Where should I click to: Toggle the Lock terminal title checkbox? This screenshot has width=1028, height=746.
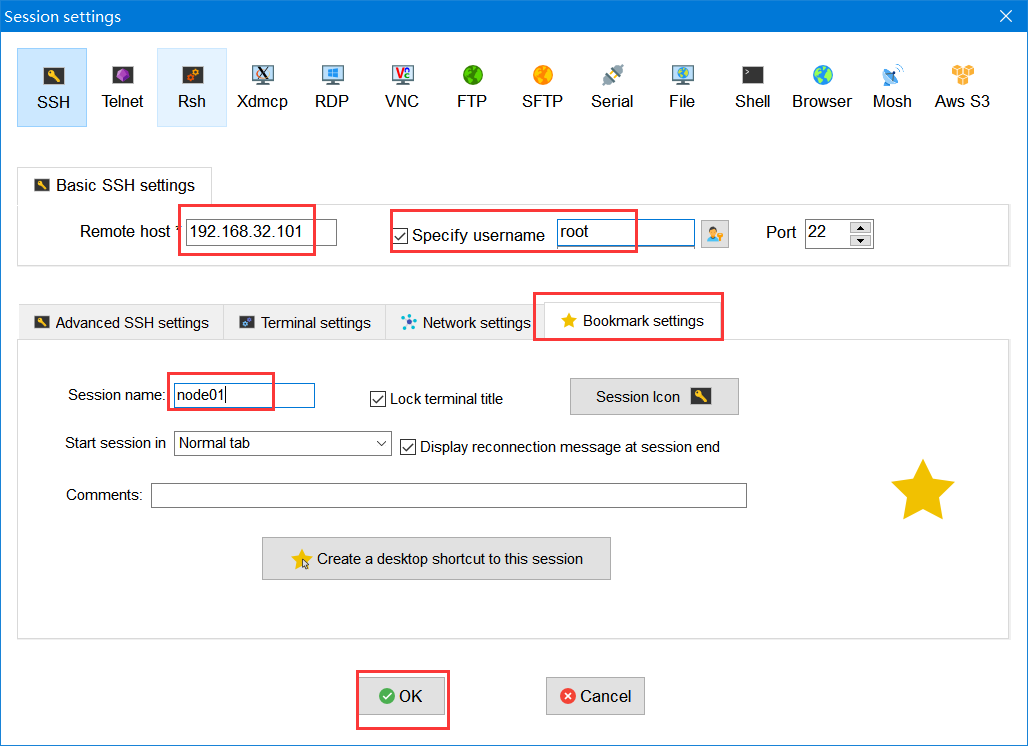click(x=378, y=399)
